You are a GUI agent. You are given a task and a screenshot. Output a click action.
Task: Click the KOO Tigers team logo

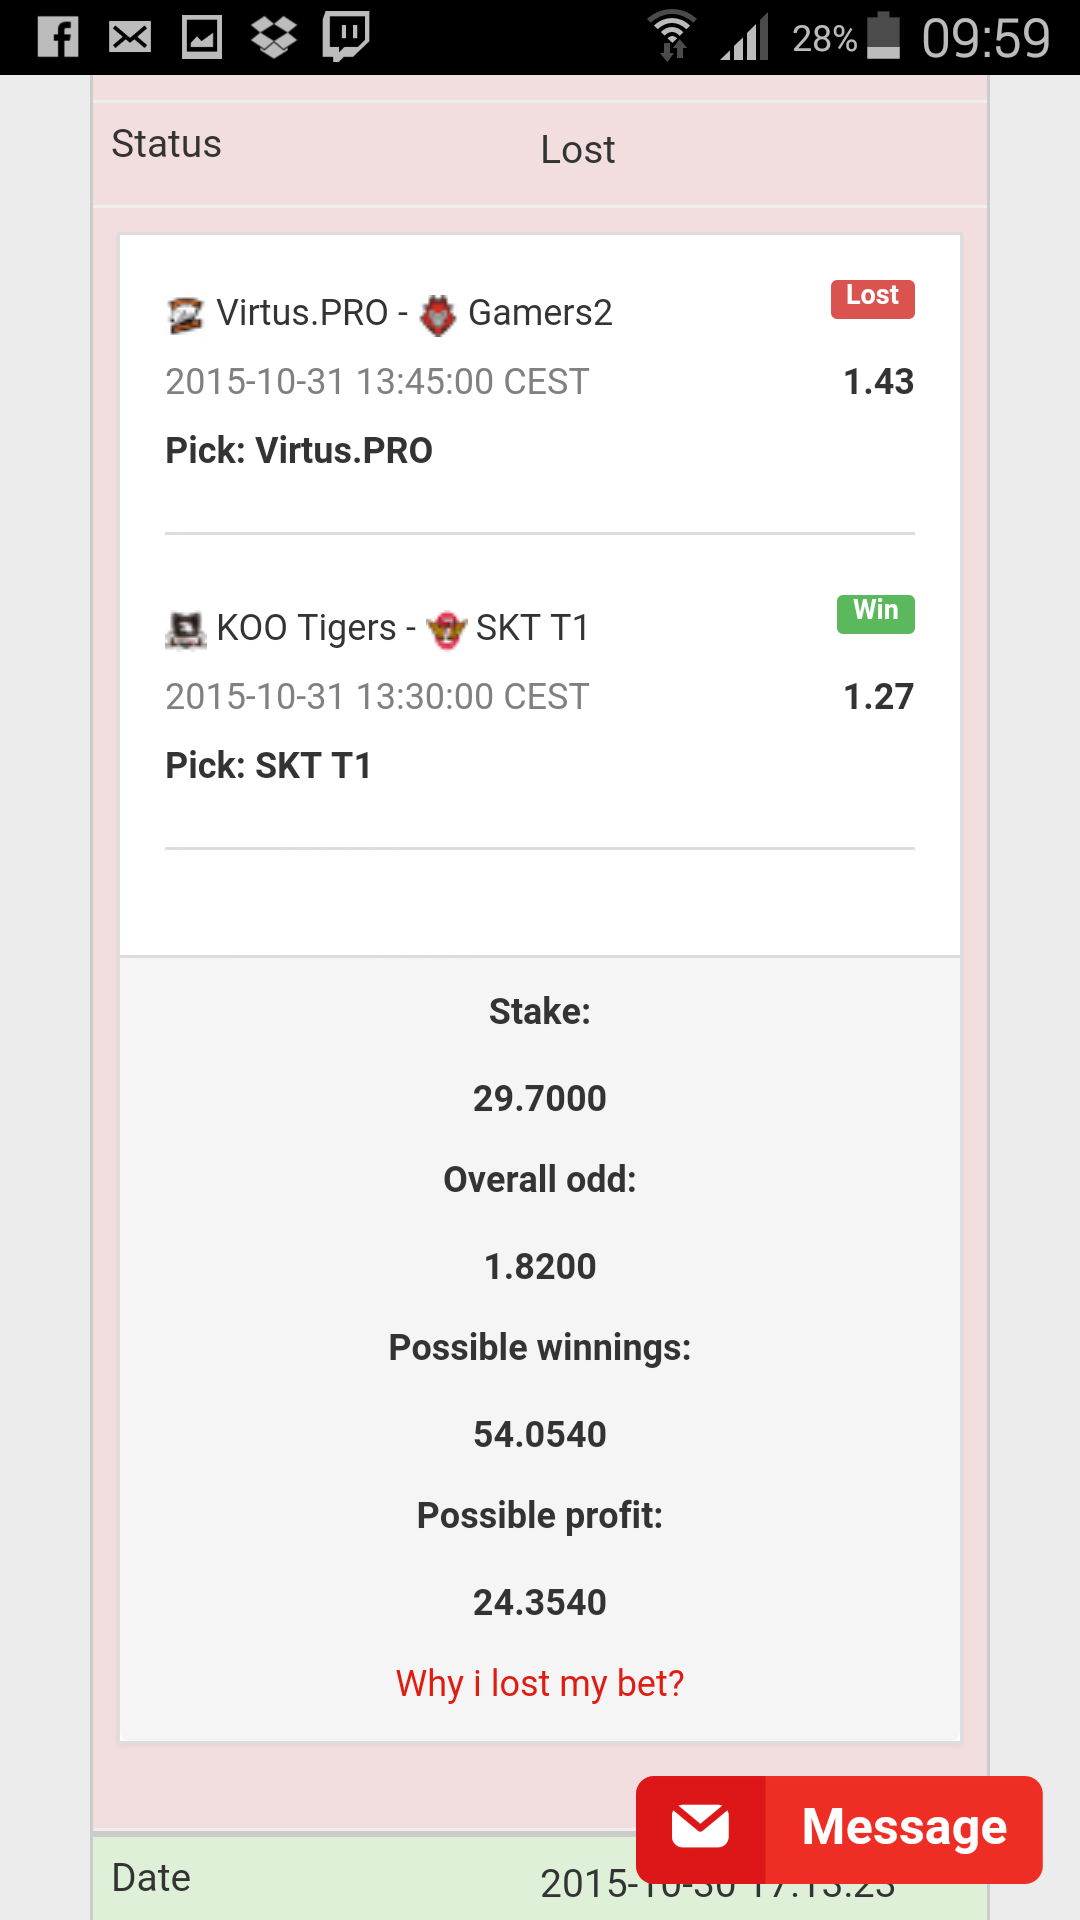coord(185,630)
